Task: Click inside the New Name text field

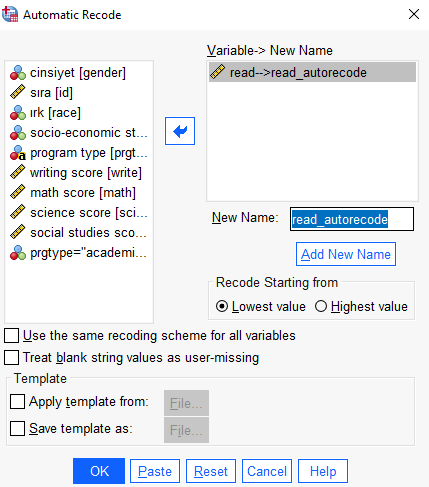Action: point(352,219)
